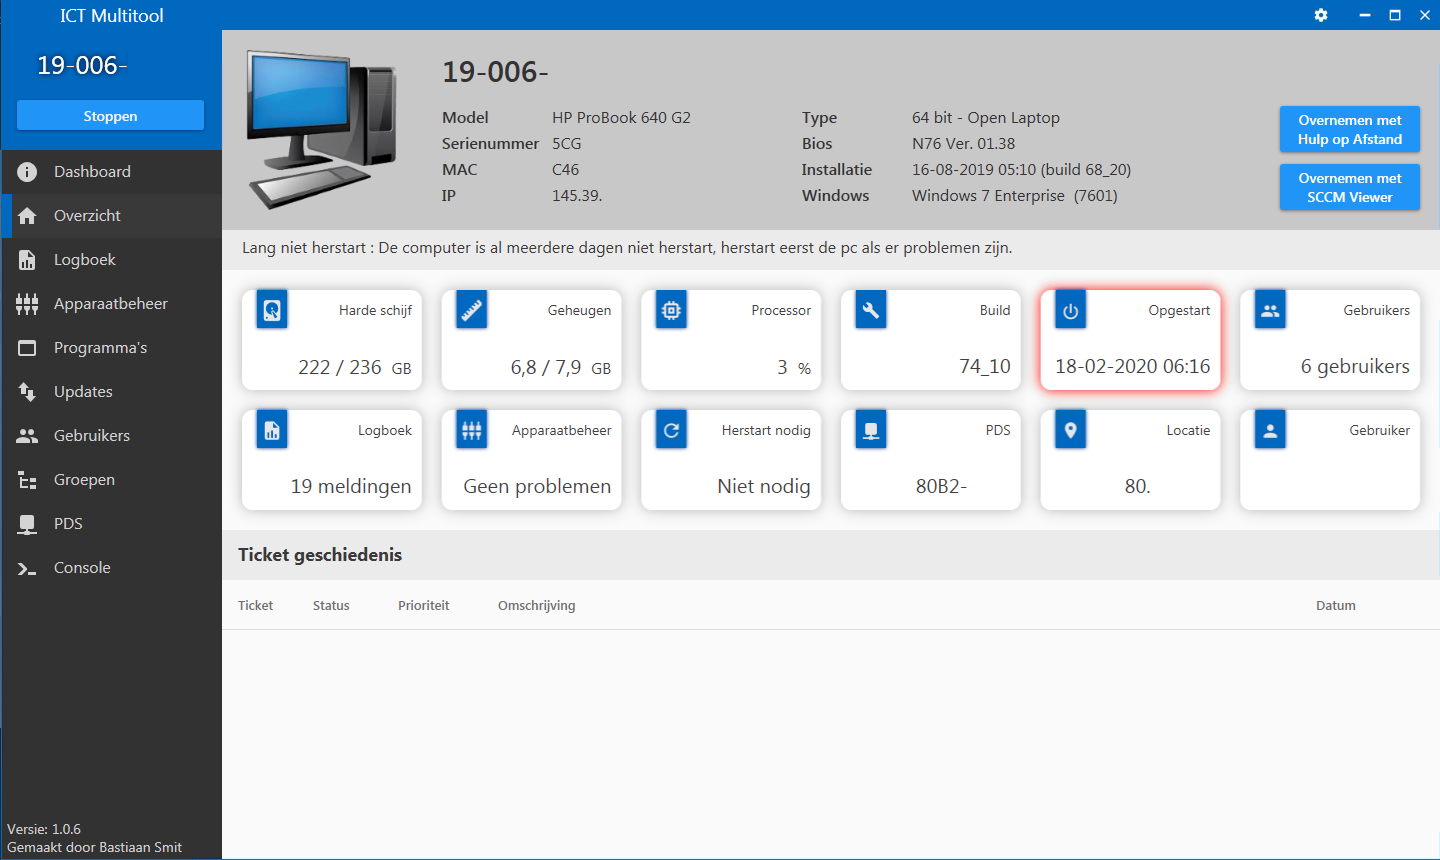Open Dashboard in the sidebar
1440x860 pixels.
pyautogui.click(x=92, y=172)
